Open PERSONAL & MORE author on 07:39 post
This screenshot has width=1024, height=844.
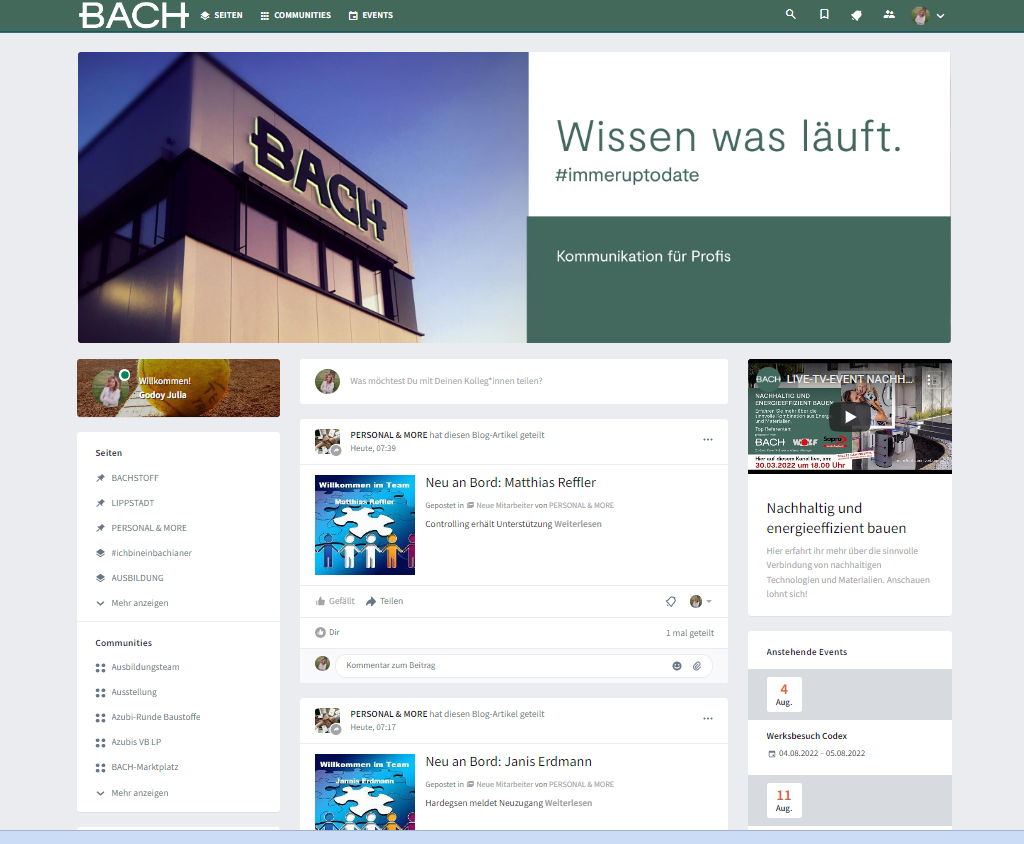pos(389,435)
